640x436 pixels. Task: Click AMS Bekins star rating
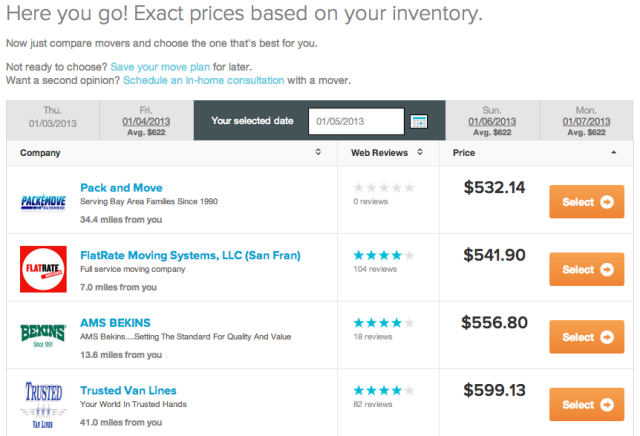coord(383,322)
